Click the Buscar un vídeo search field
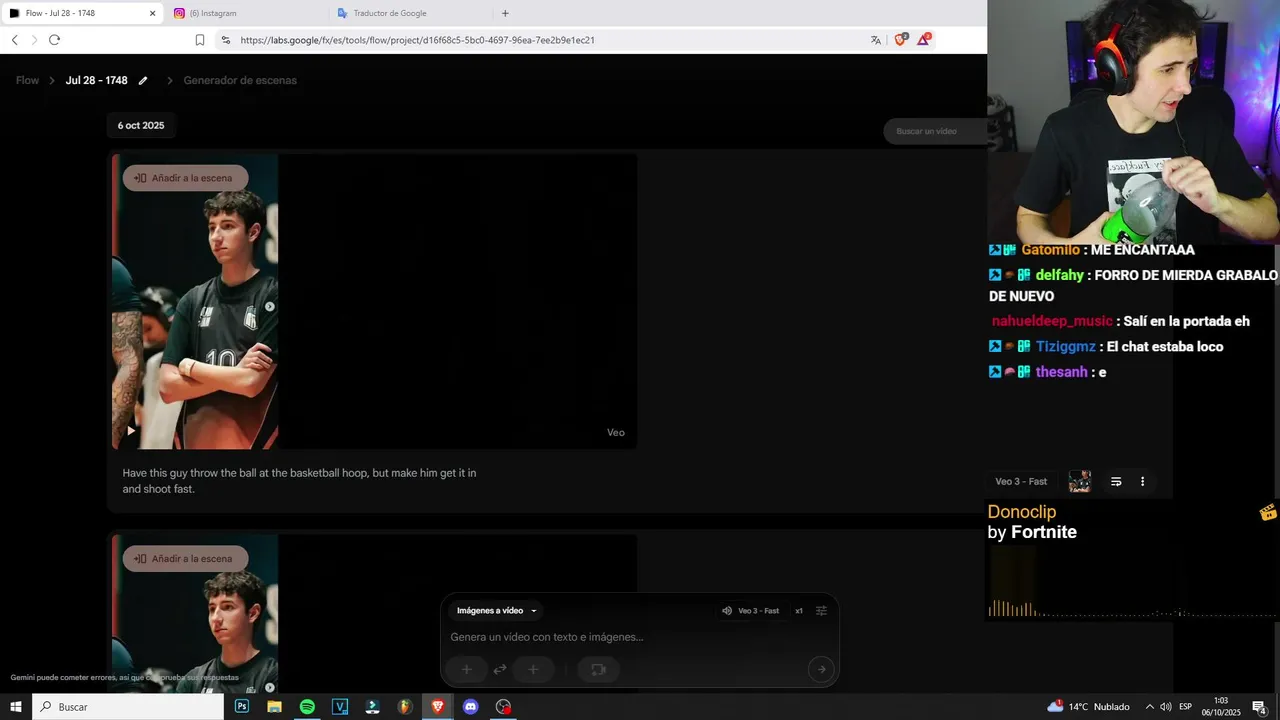1280x720 pixels. (935, 131)
